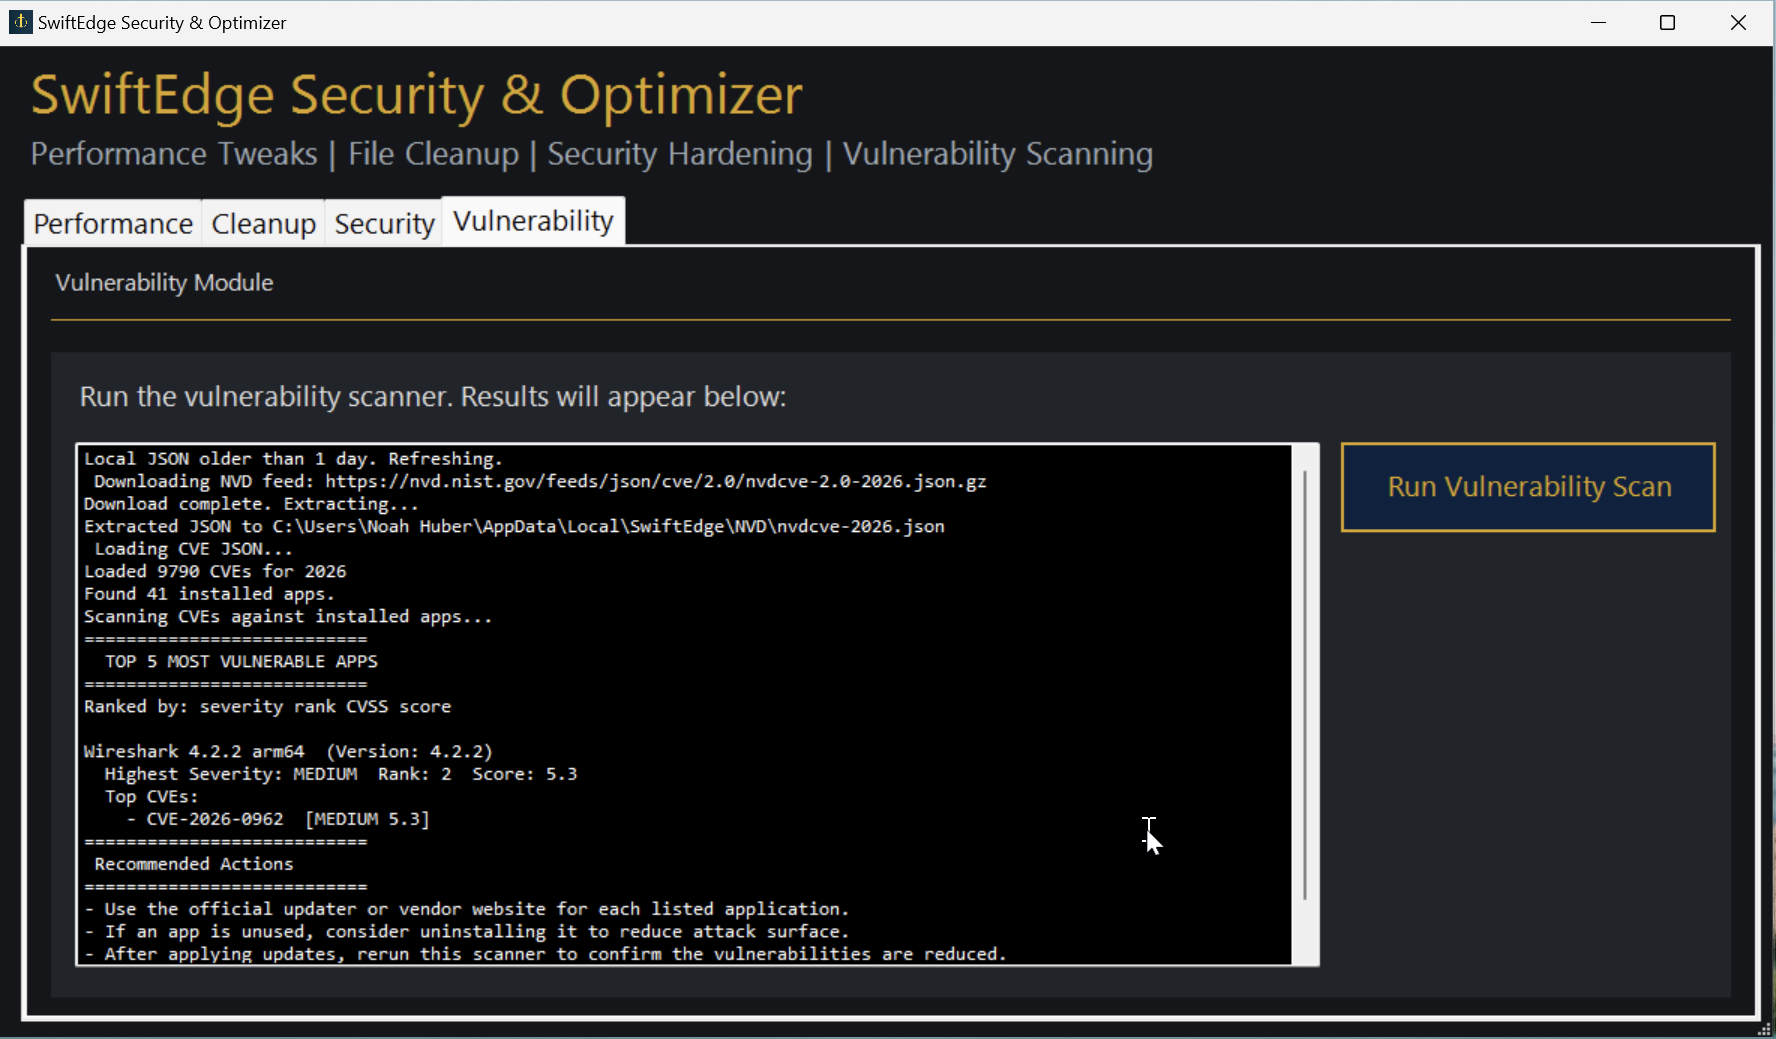This screenshot has height=1039, width=1776.
Task: Minimize the SwiftEdge window
Action: click(x=1598, y=22)
